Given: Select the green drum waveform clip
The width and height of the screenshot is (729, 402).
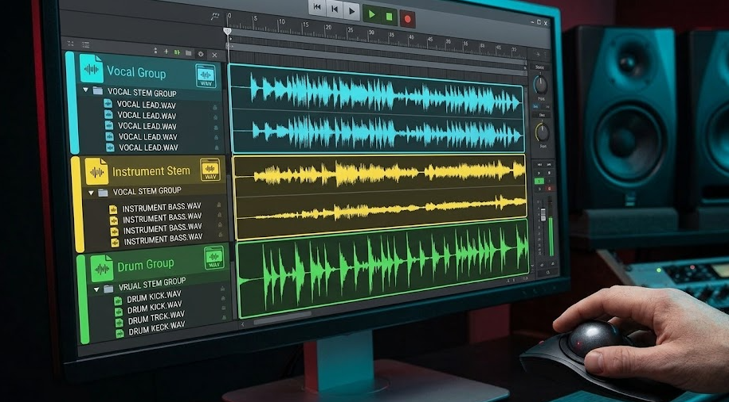Looking at the screenshot, I should [x=384, y=270].
